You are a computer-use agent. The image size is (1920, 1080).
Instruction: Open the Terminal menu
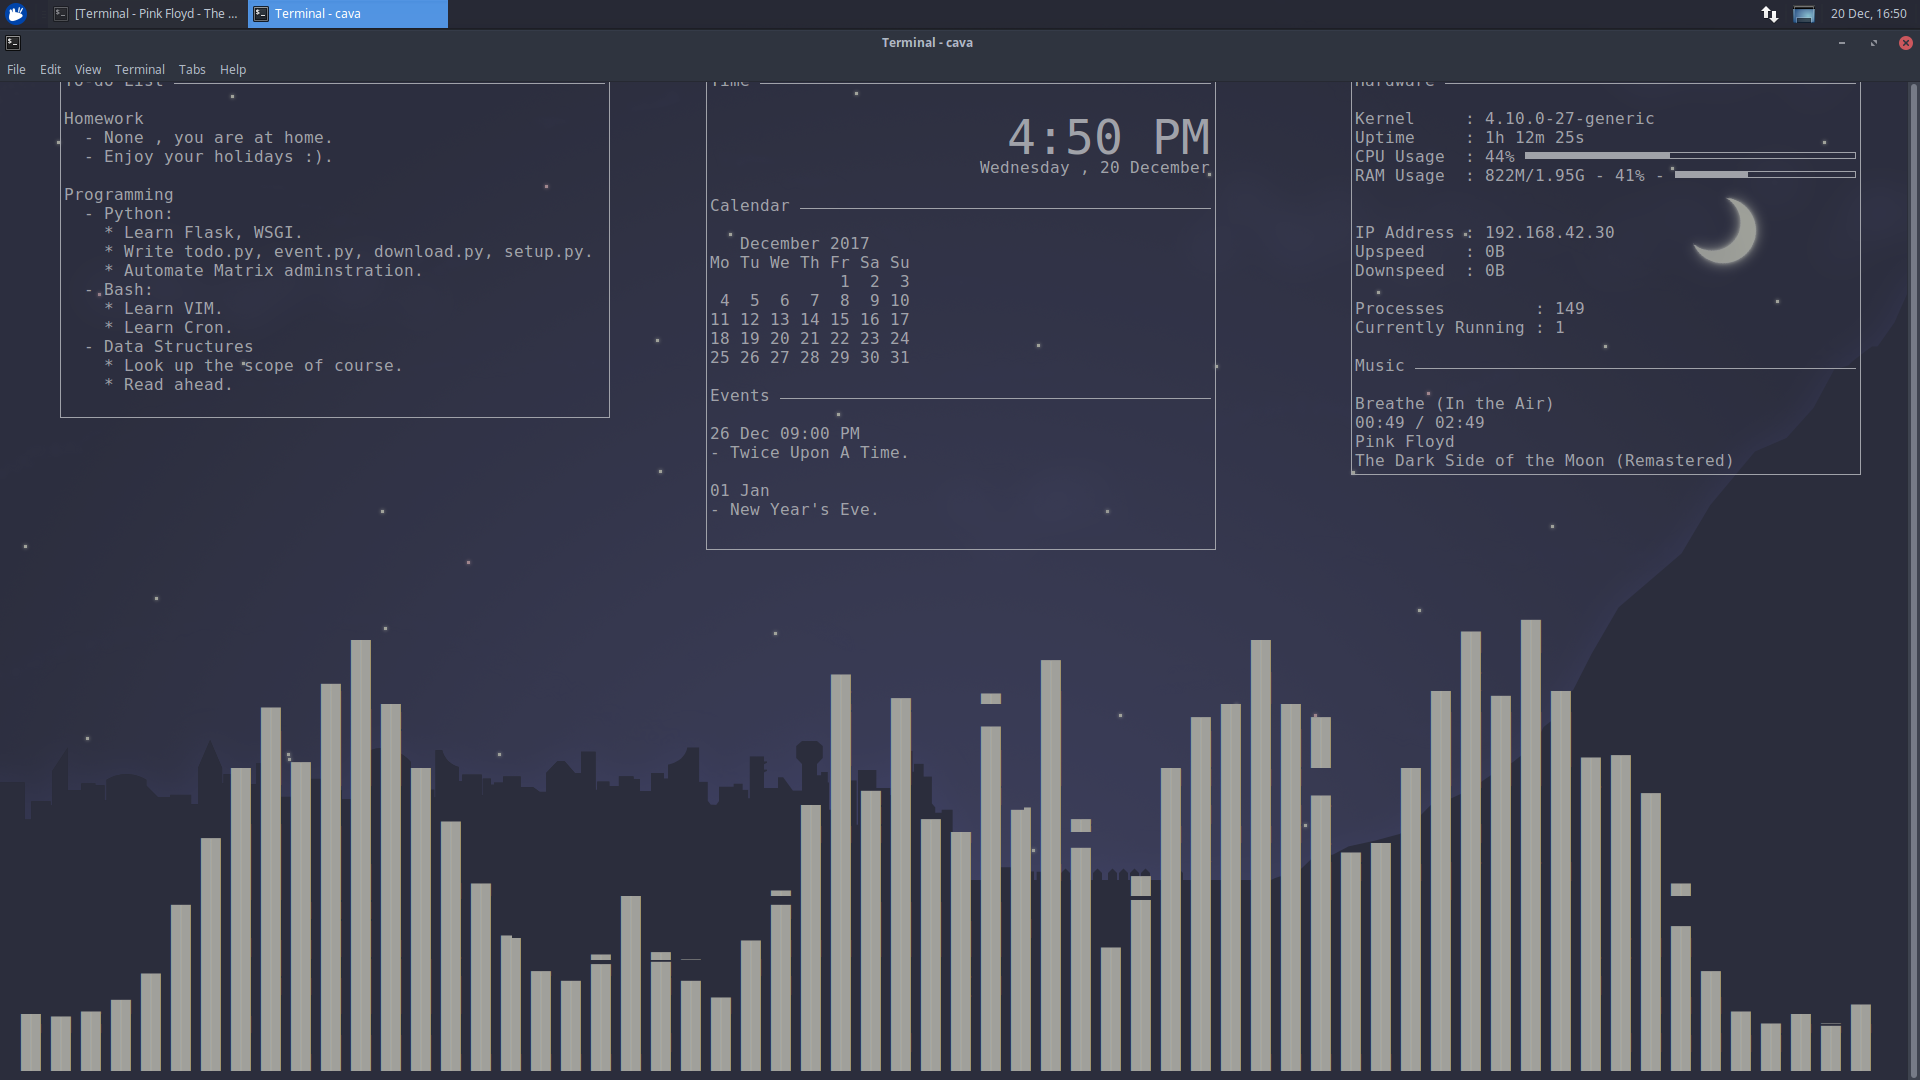pyautogui.click(x=140, y=69)
